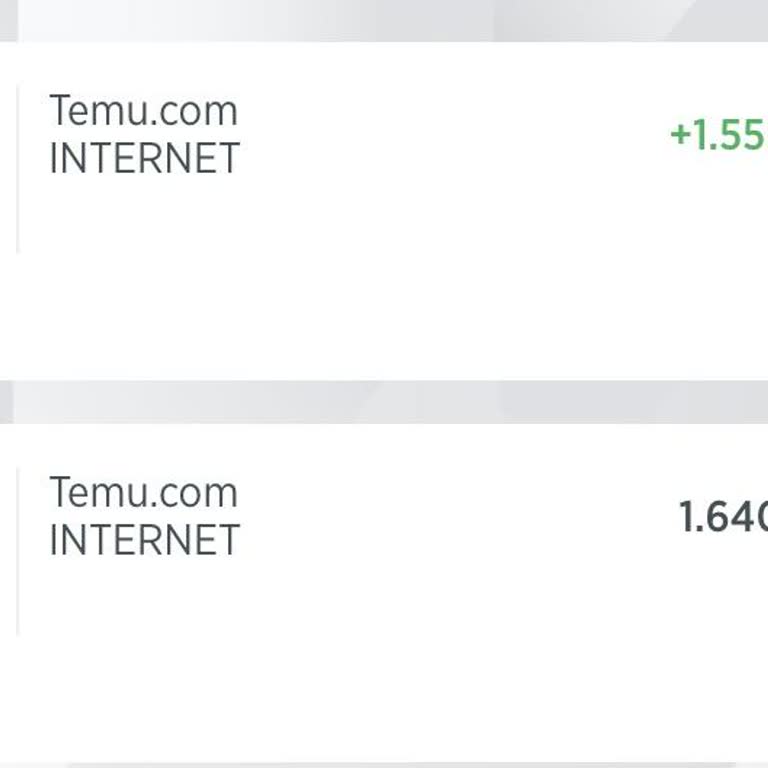
Task: Click the gray strip below the bottom card
Action: pyautogui.click(x=384, y=764)
